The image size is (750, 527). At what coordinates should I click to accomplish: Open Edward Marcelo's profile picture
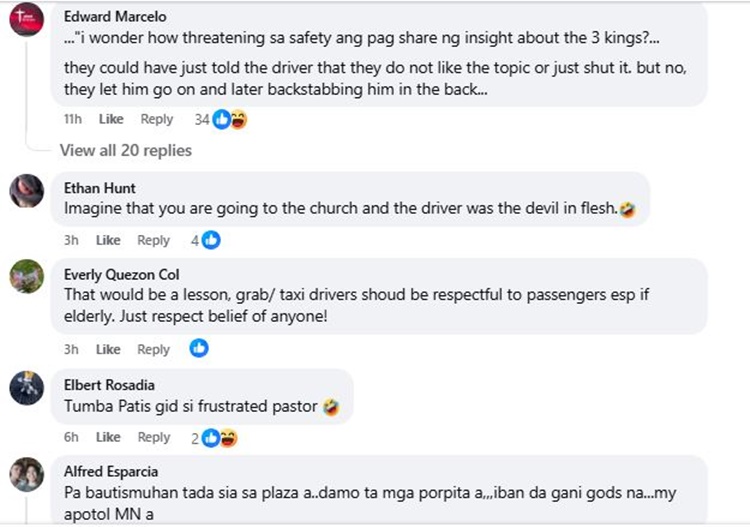pyautogui.click(x=26, y=19)
